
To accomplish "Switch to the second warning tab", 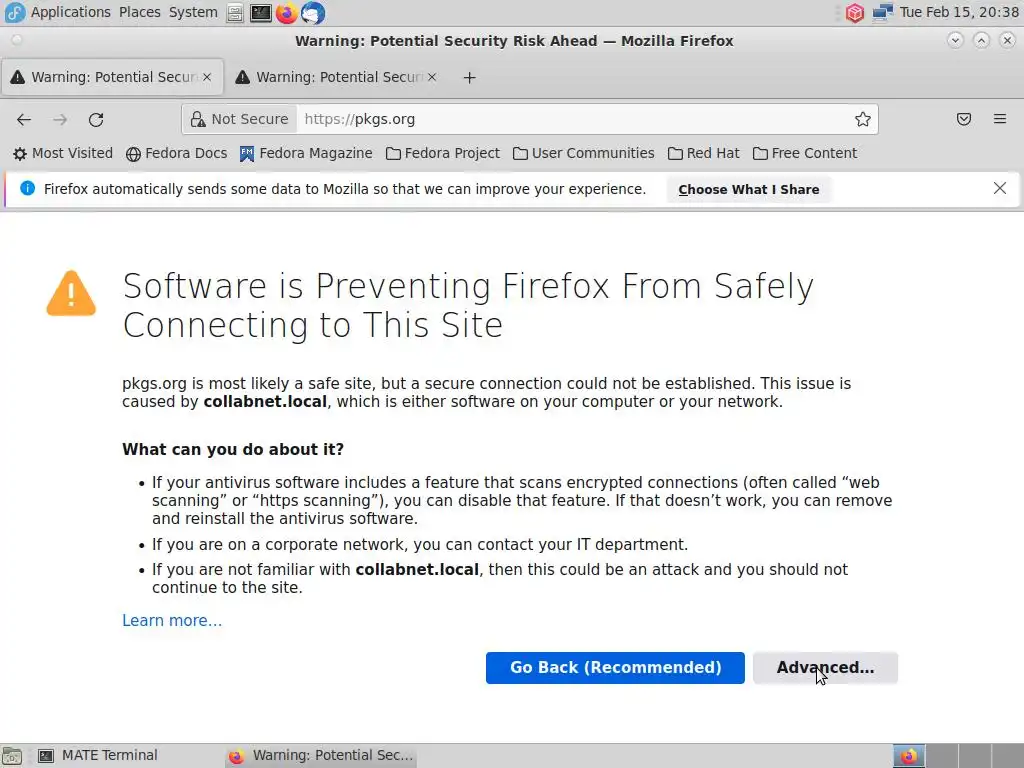I will pos(330,77).
